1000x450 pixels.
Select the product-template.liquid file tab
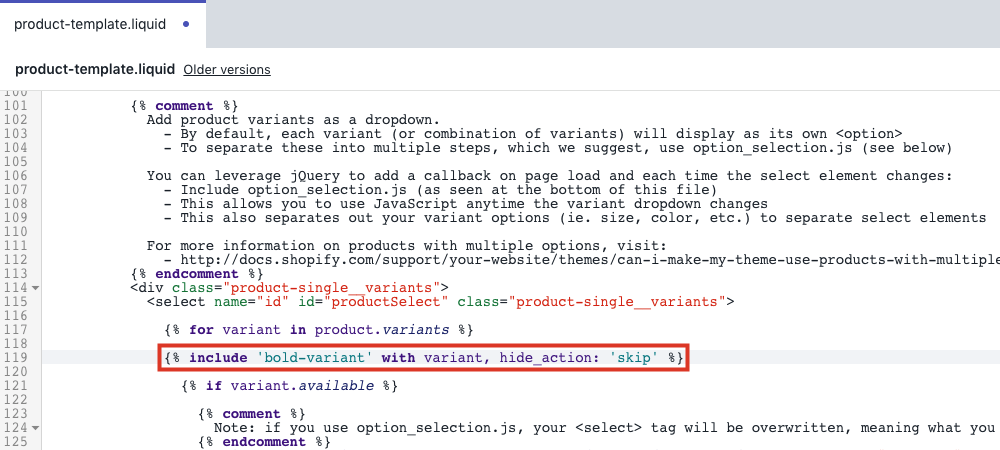pyautogui.click(x=103, y=24)
